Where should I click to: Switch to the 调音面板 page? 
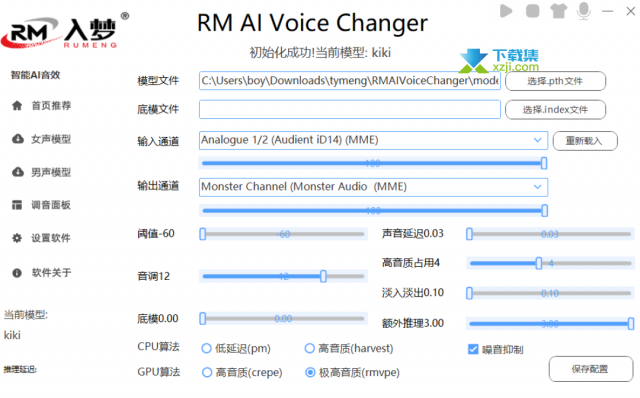[x=51, y=205]
